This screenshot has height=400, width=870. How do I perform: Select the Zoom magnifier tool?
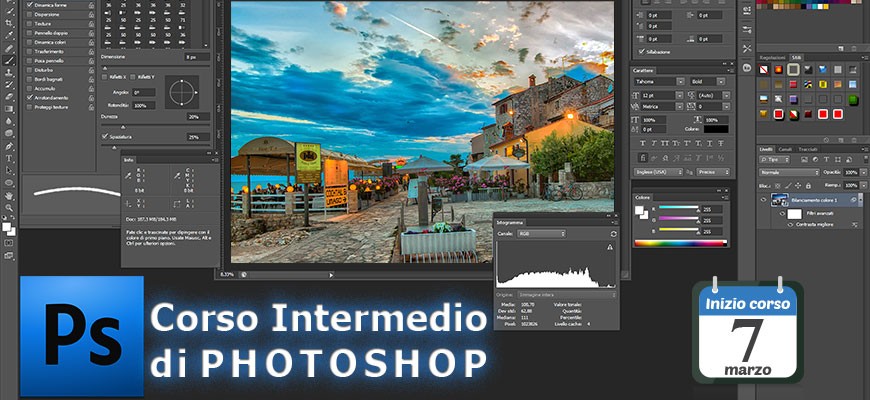(9, 208)
